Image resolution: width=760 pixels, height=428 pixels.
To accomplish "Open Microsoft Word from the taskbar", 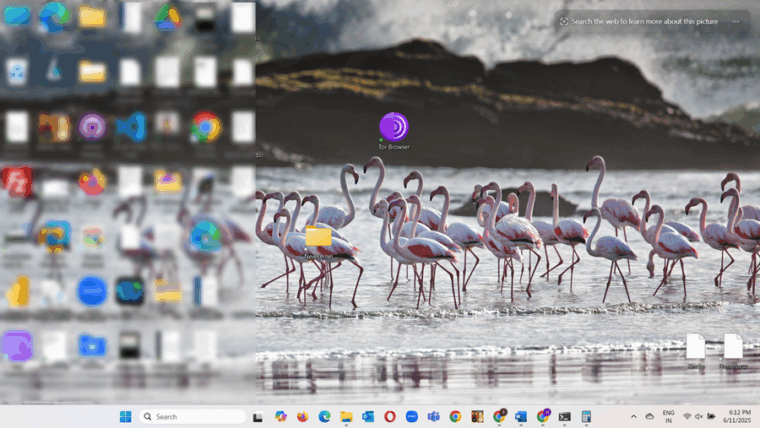I will coord(521,416).
